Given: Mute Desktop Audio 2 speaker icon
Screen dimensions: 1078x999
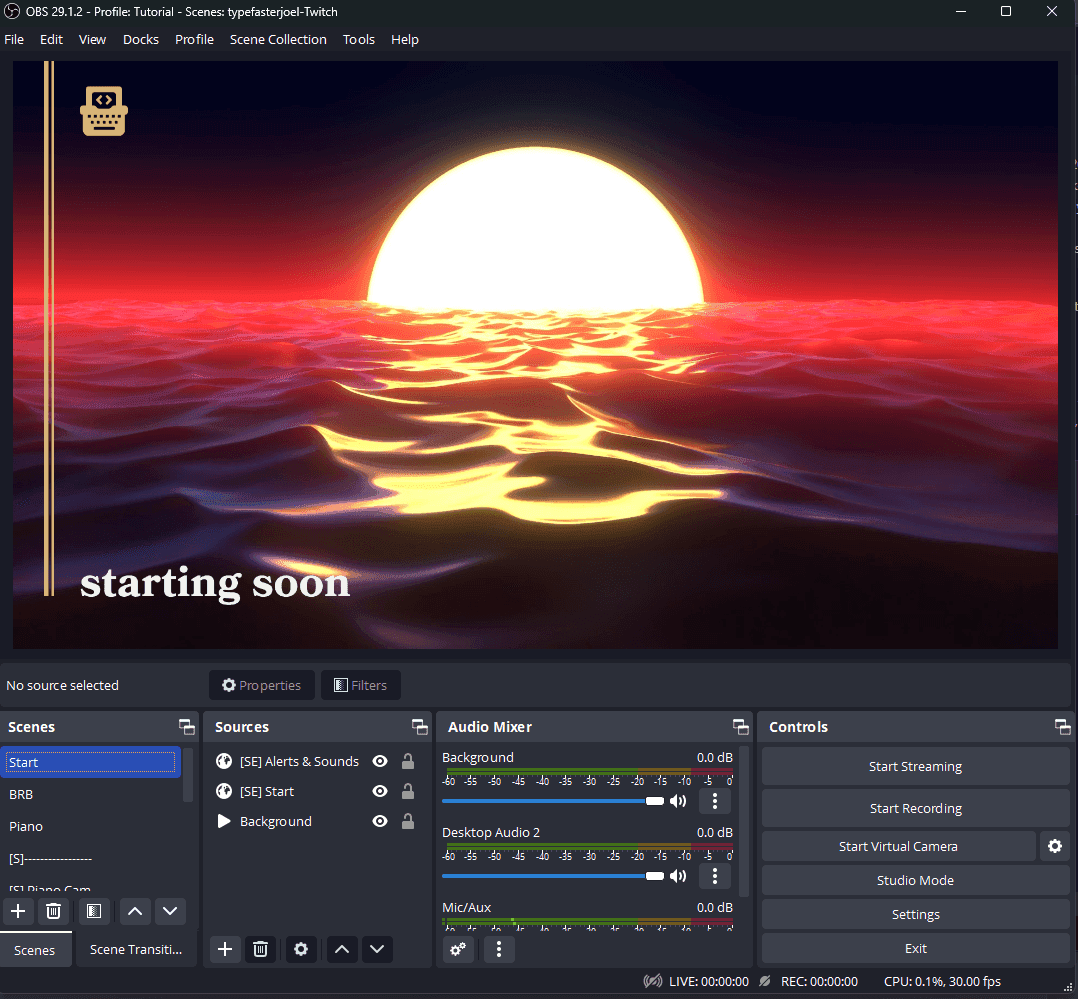Looking at the screenshot, I should pyautogui.click(x=679, y=875).
